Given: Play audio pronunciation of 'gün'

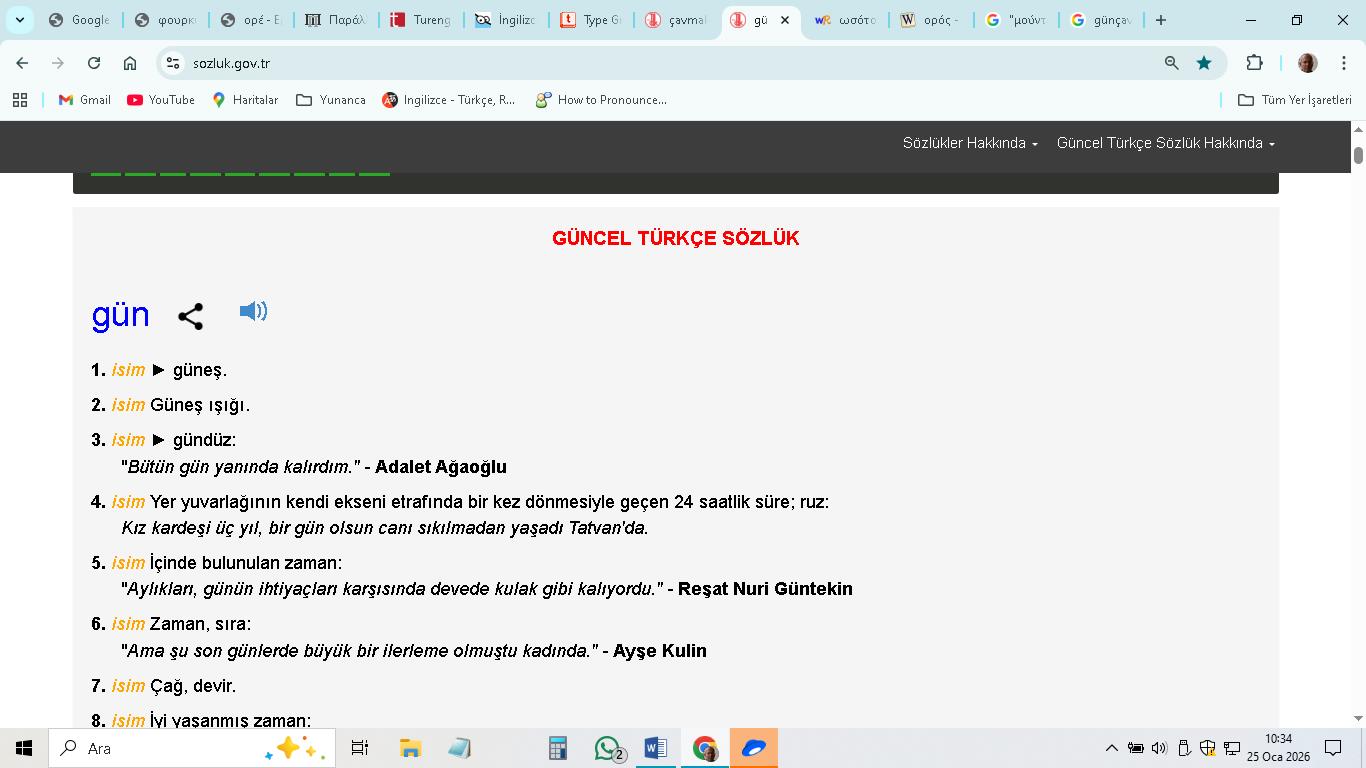Looking at the screenshot, I should click(x=253, y=311).
